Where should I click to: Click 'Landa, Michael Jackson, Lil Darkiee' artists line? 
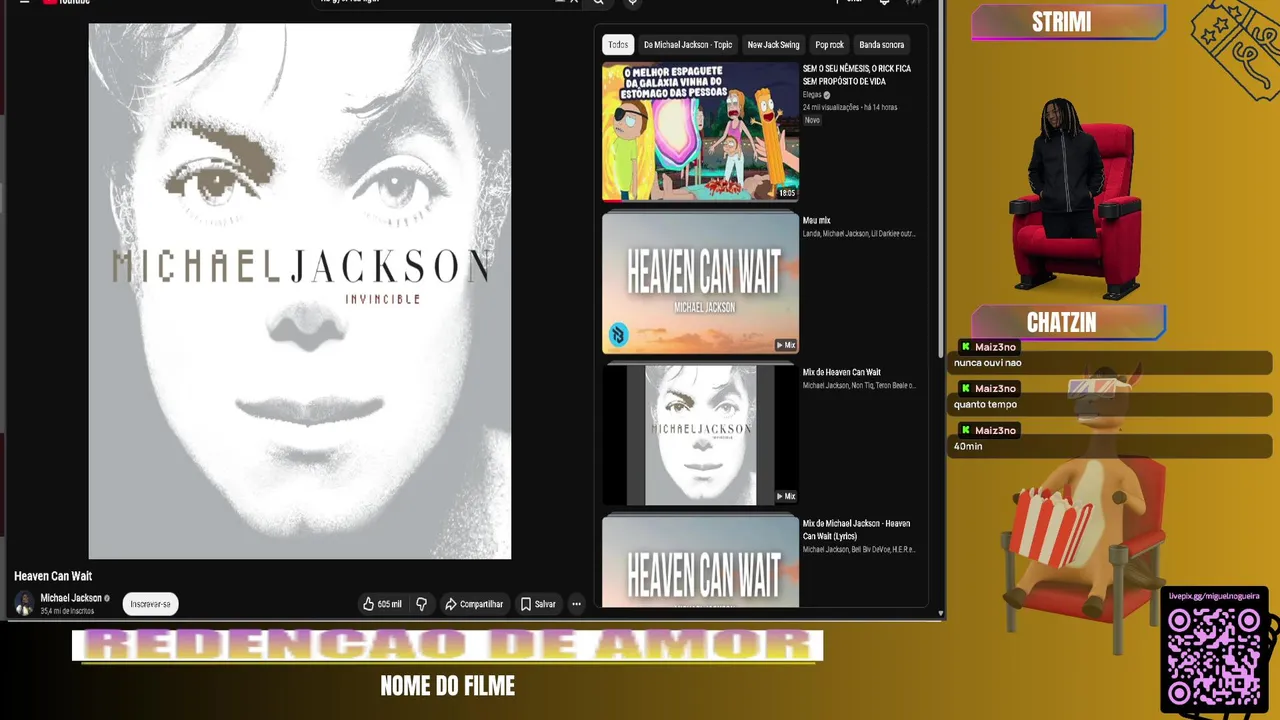[859, 234]
